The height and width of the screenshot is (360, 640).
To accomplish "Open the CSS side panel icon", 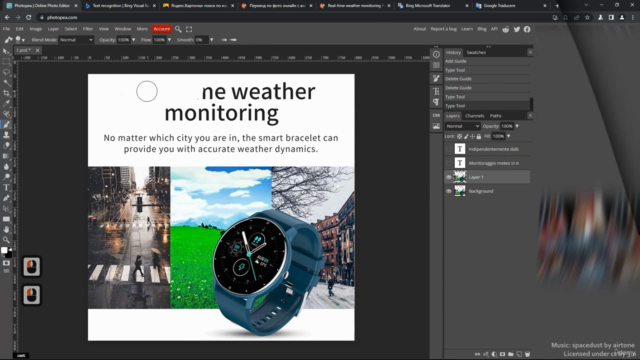I will (436, 116).
